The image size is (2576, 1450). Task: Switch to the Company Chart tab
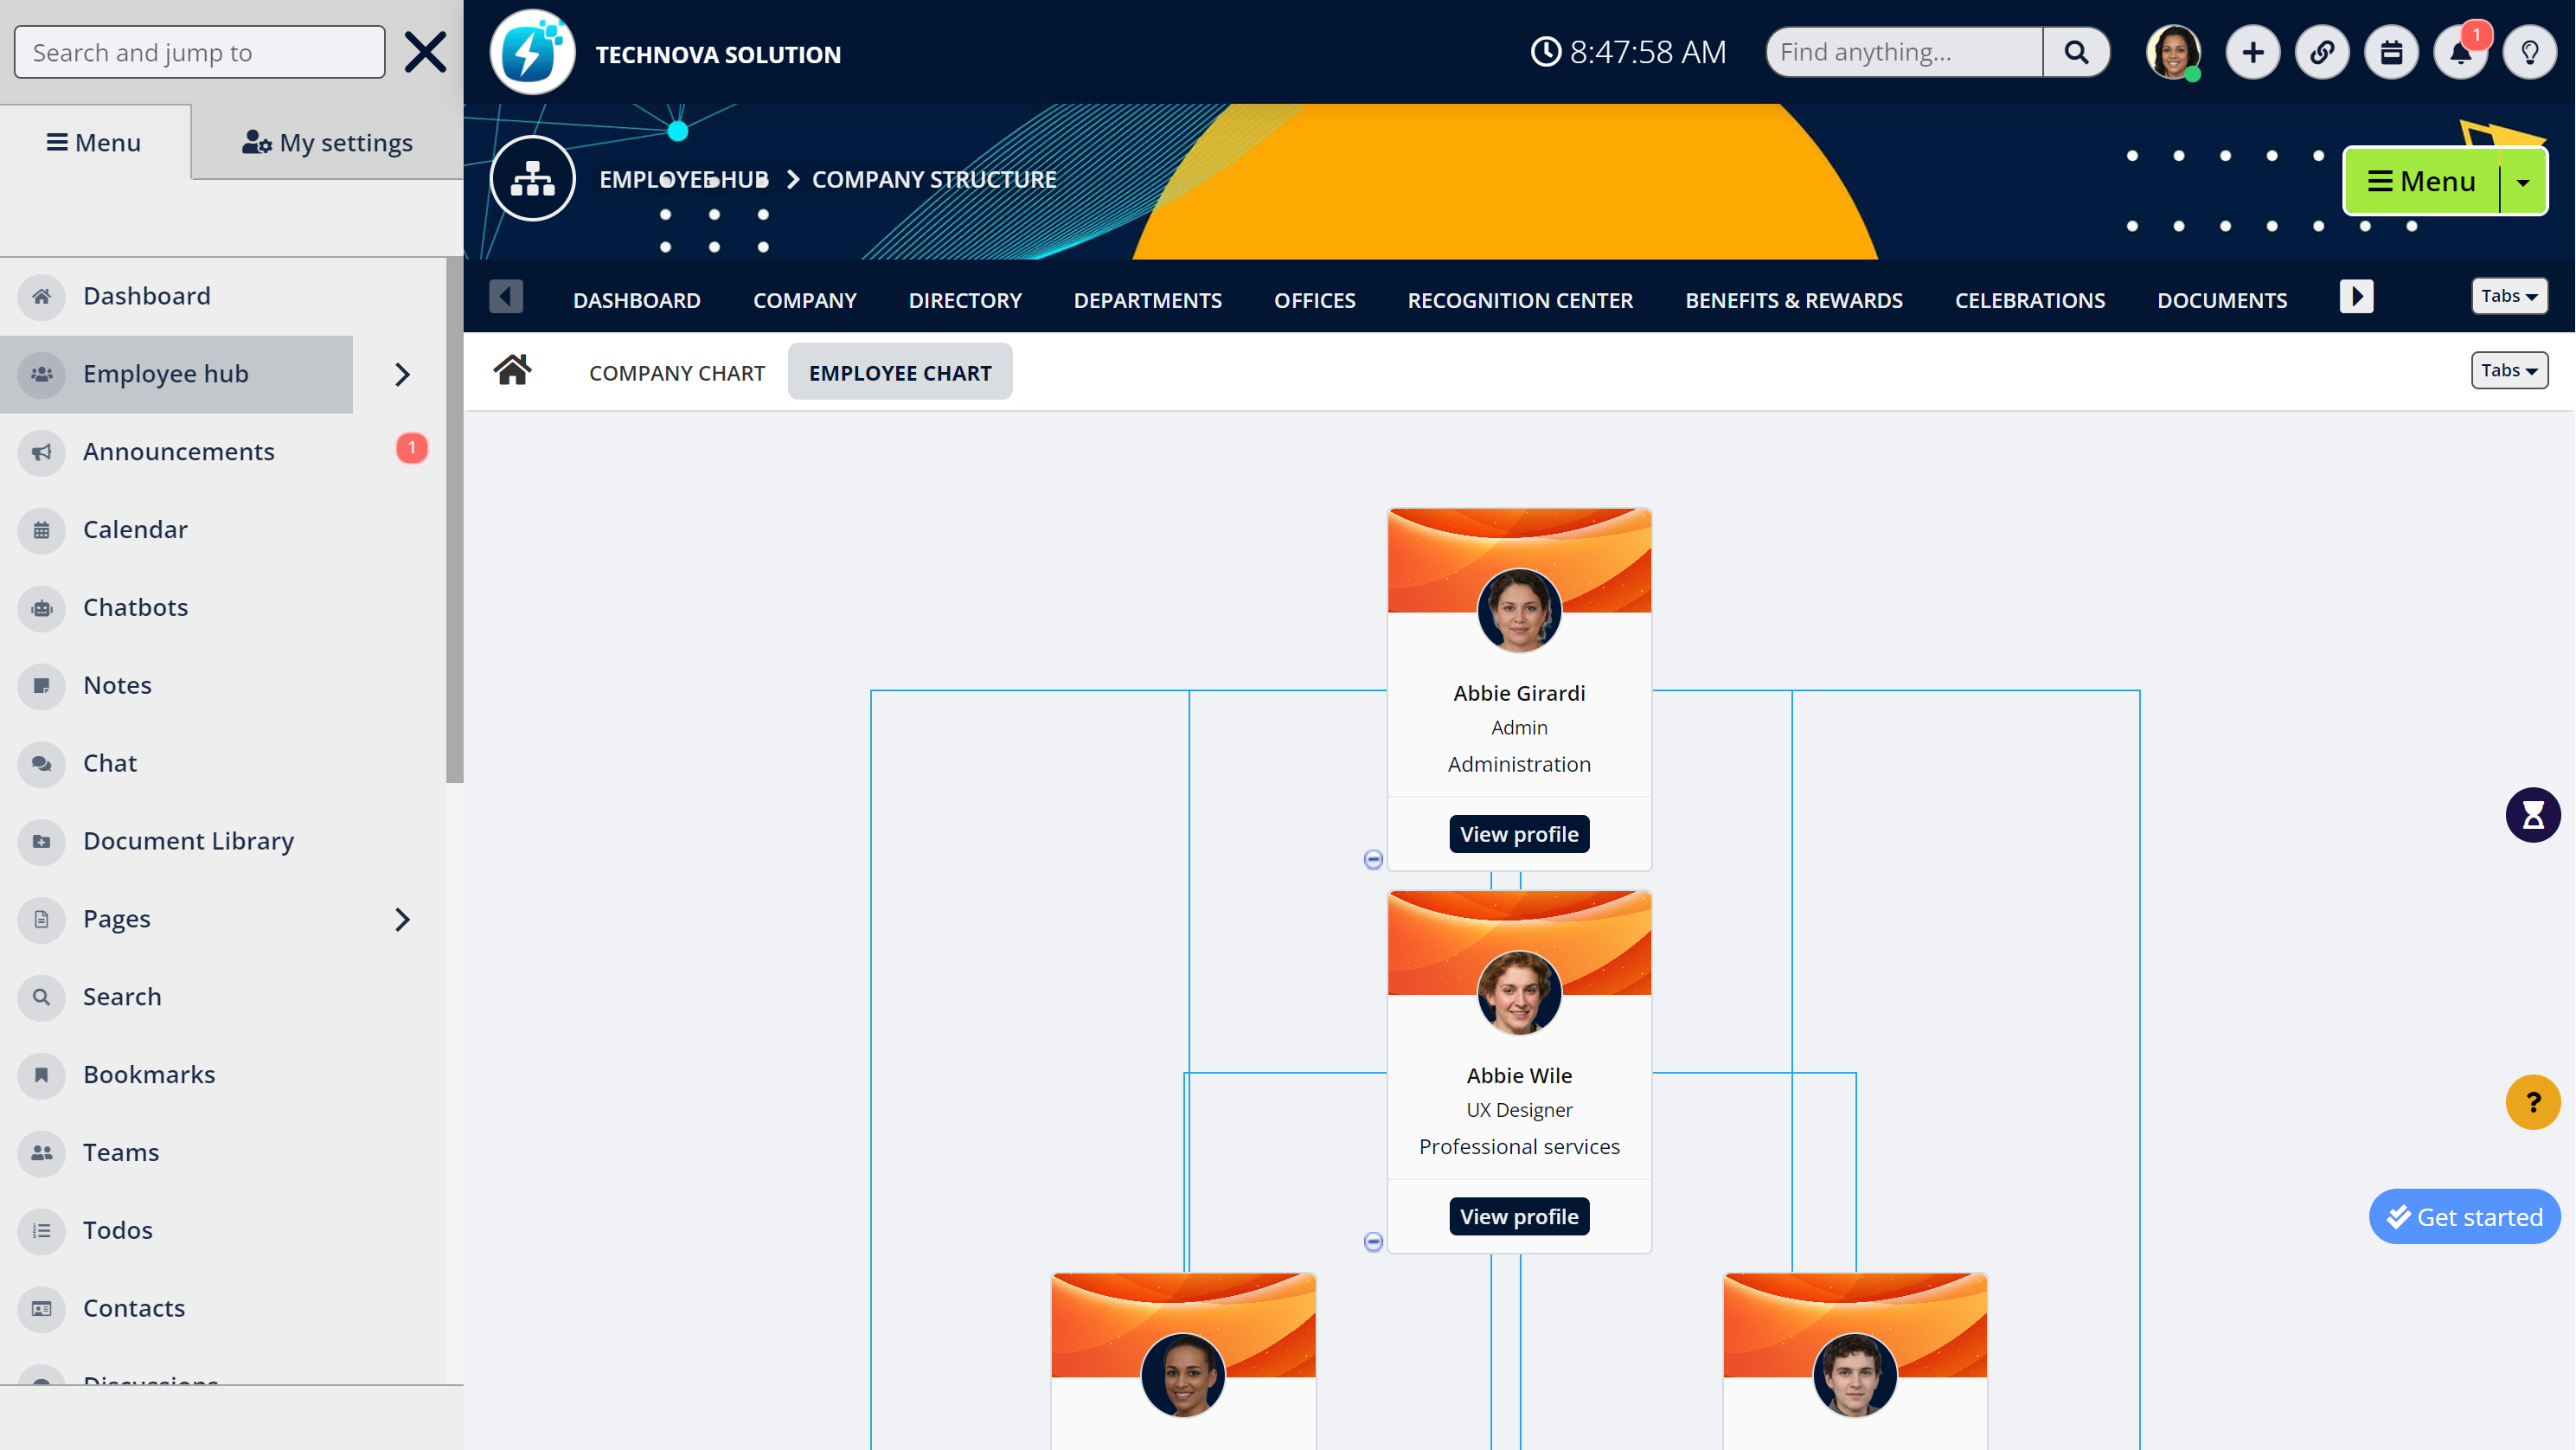pos(676,372)
